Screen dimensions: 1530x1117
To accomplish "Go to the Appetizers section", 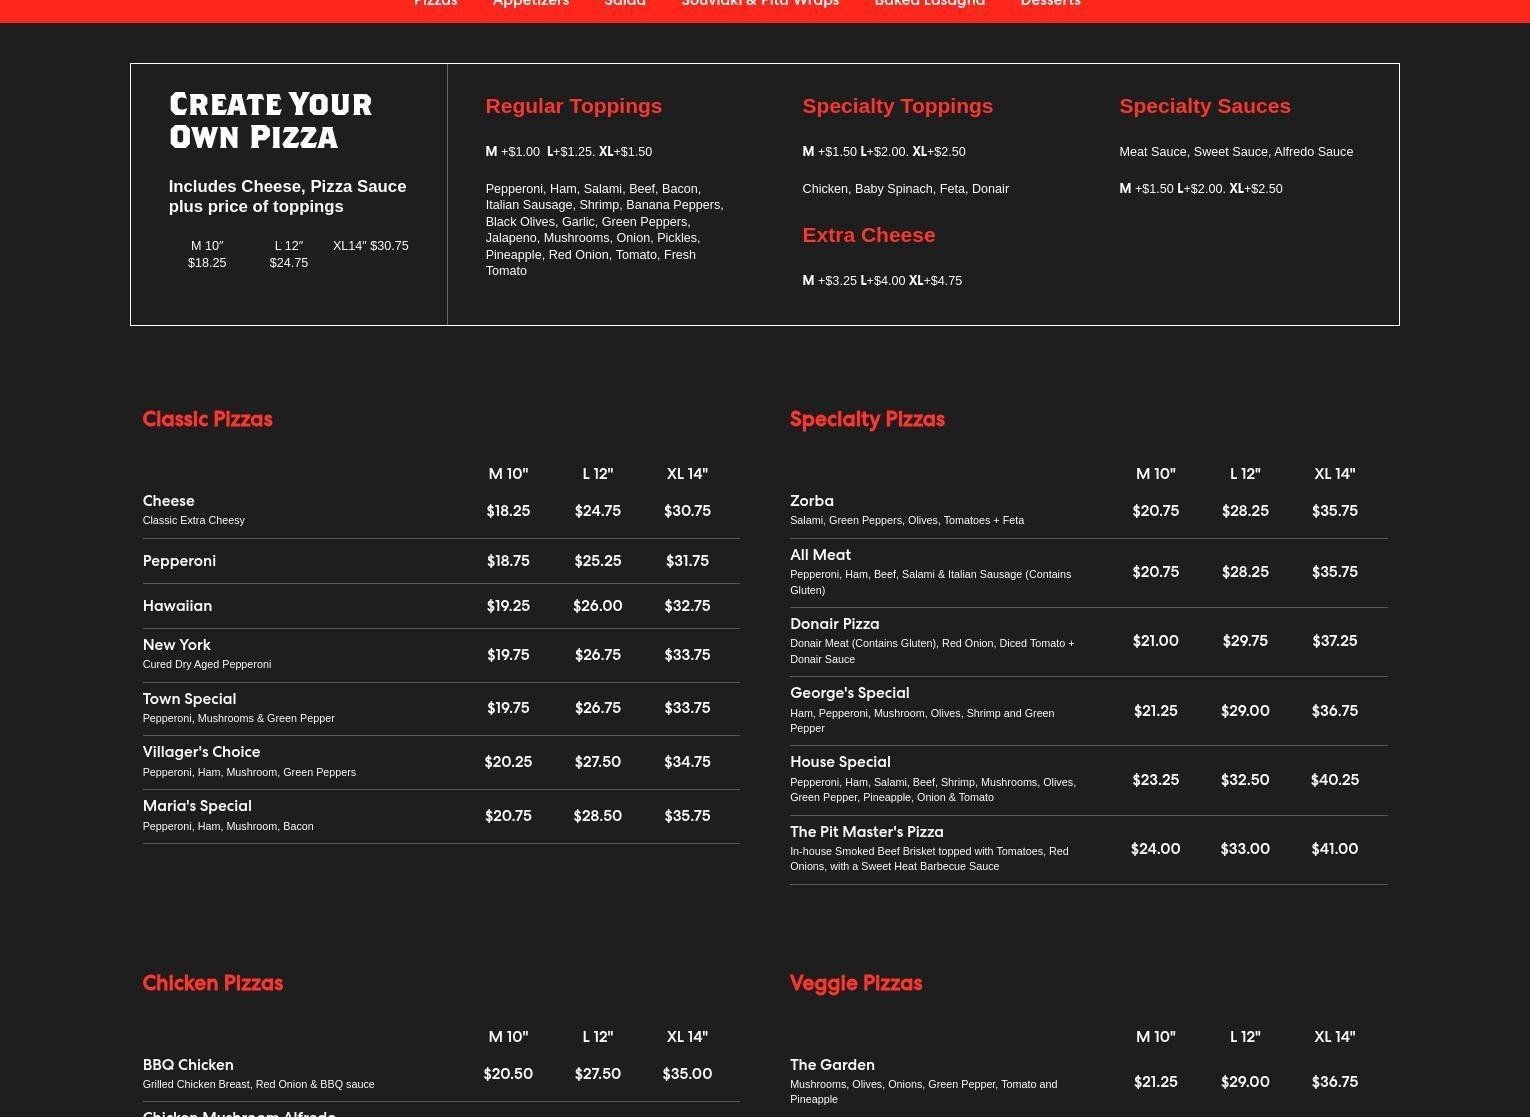I will [530, 3].
